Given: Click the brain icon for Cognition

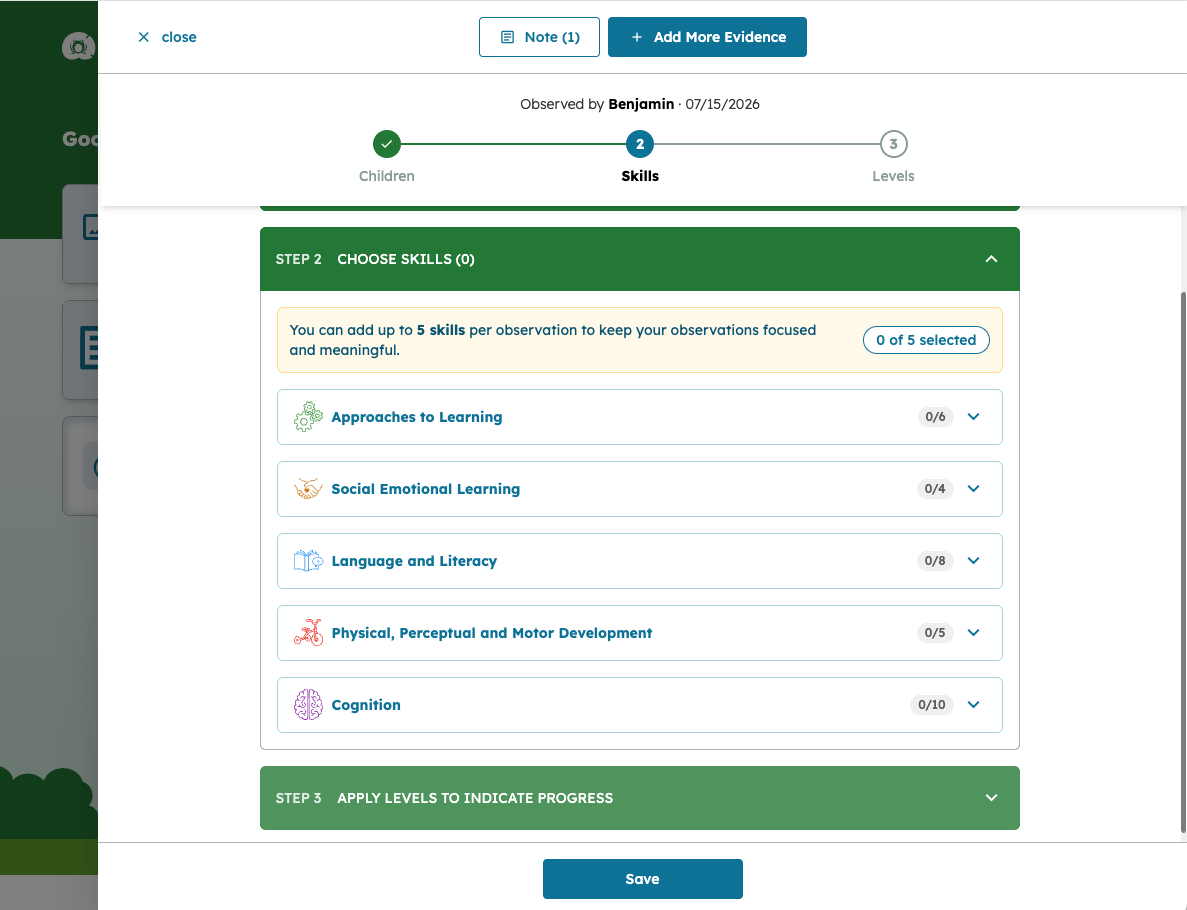Looking at the screenshot, I should click(x=308, y=705).
